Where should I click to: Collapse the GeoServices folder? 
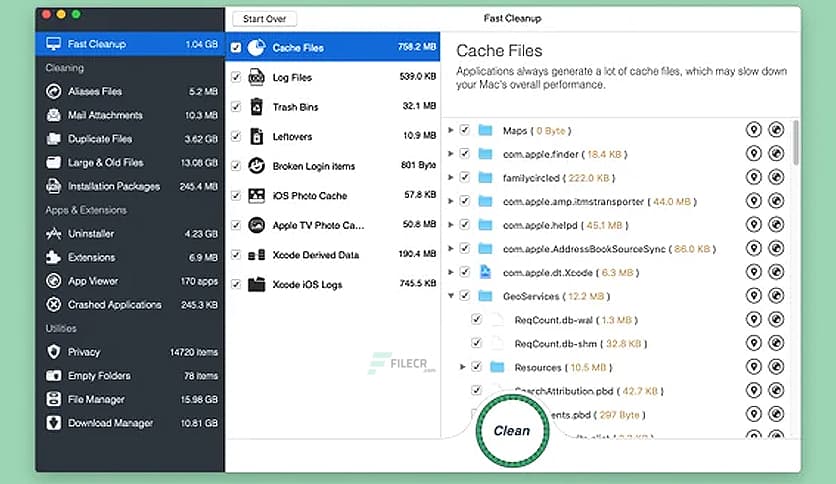point(451,295)
